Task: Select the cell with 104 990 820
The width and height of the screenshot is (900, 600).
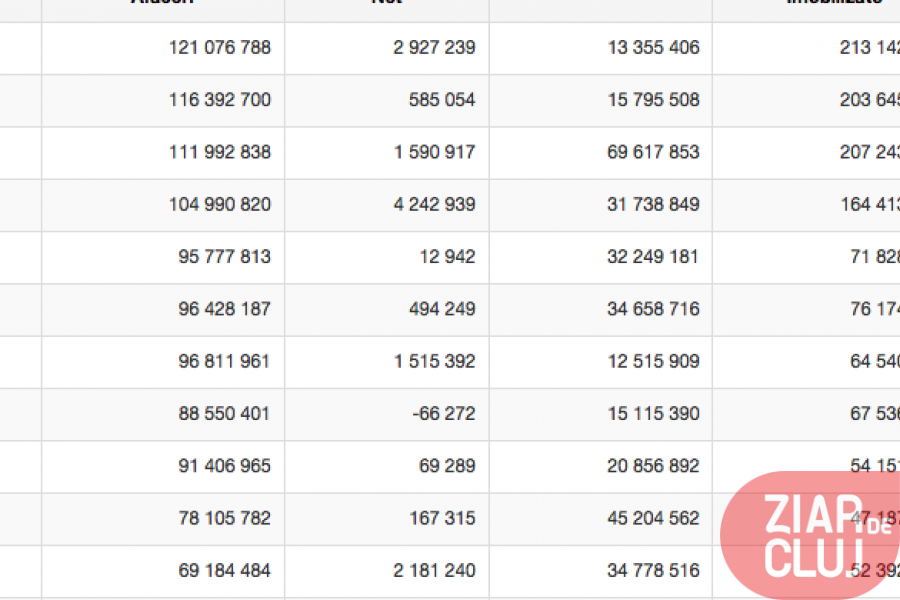Action: pyautogui.click(x=163, y=205)
